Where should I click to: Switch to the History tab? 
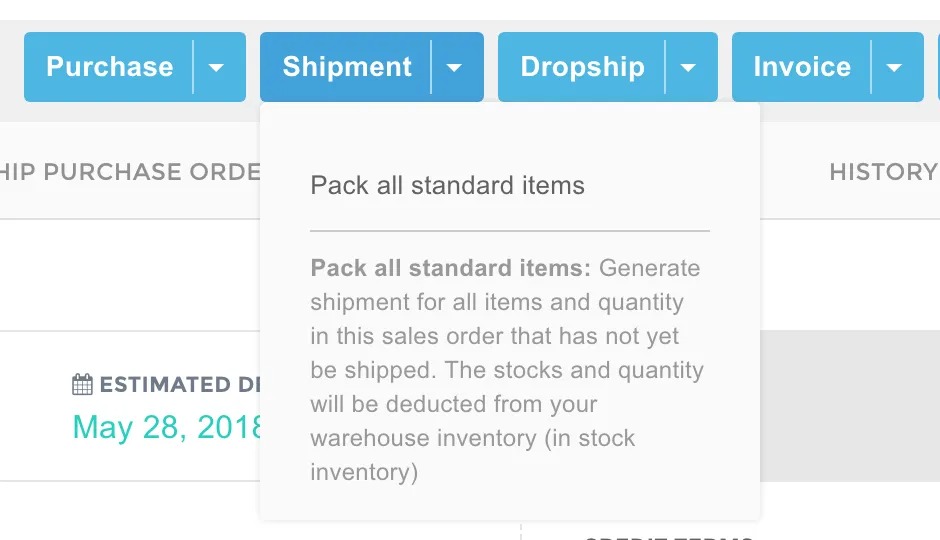pos(882,172)
